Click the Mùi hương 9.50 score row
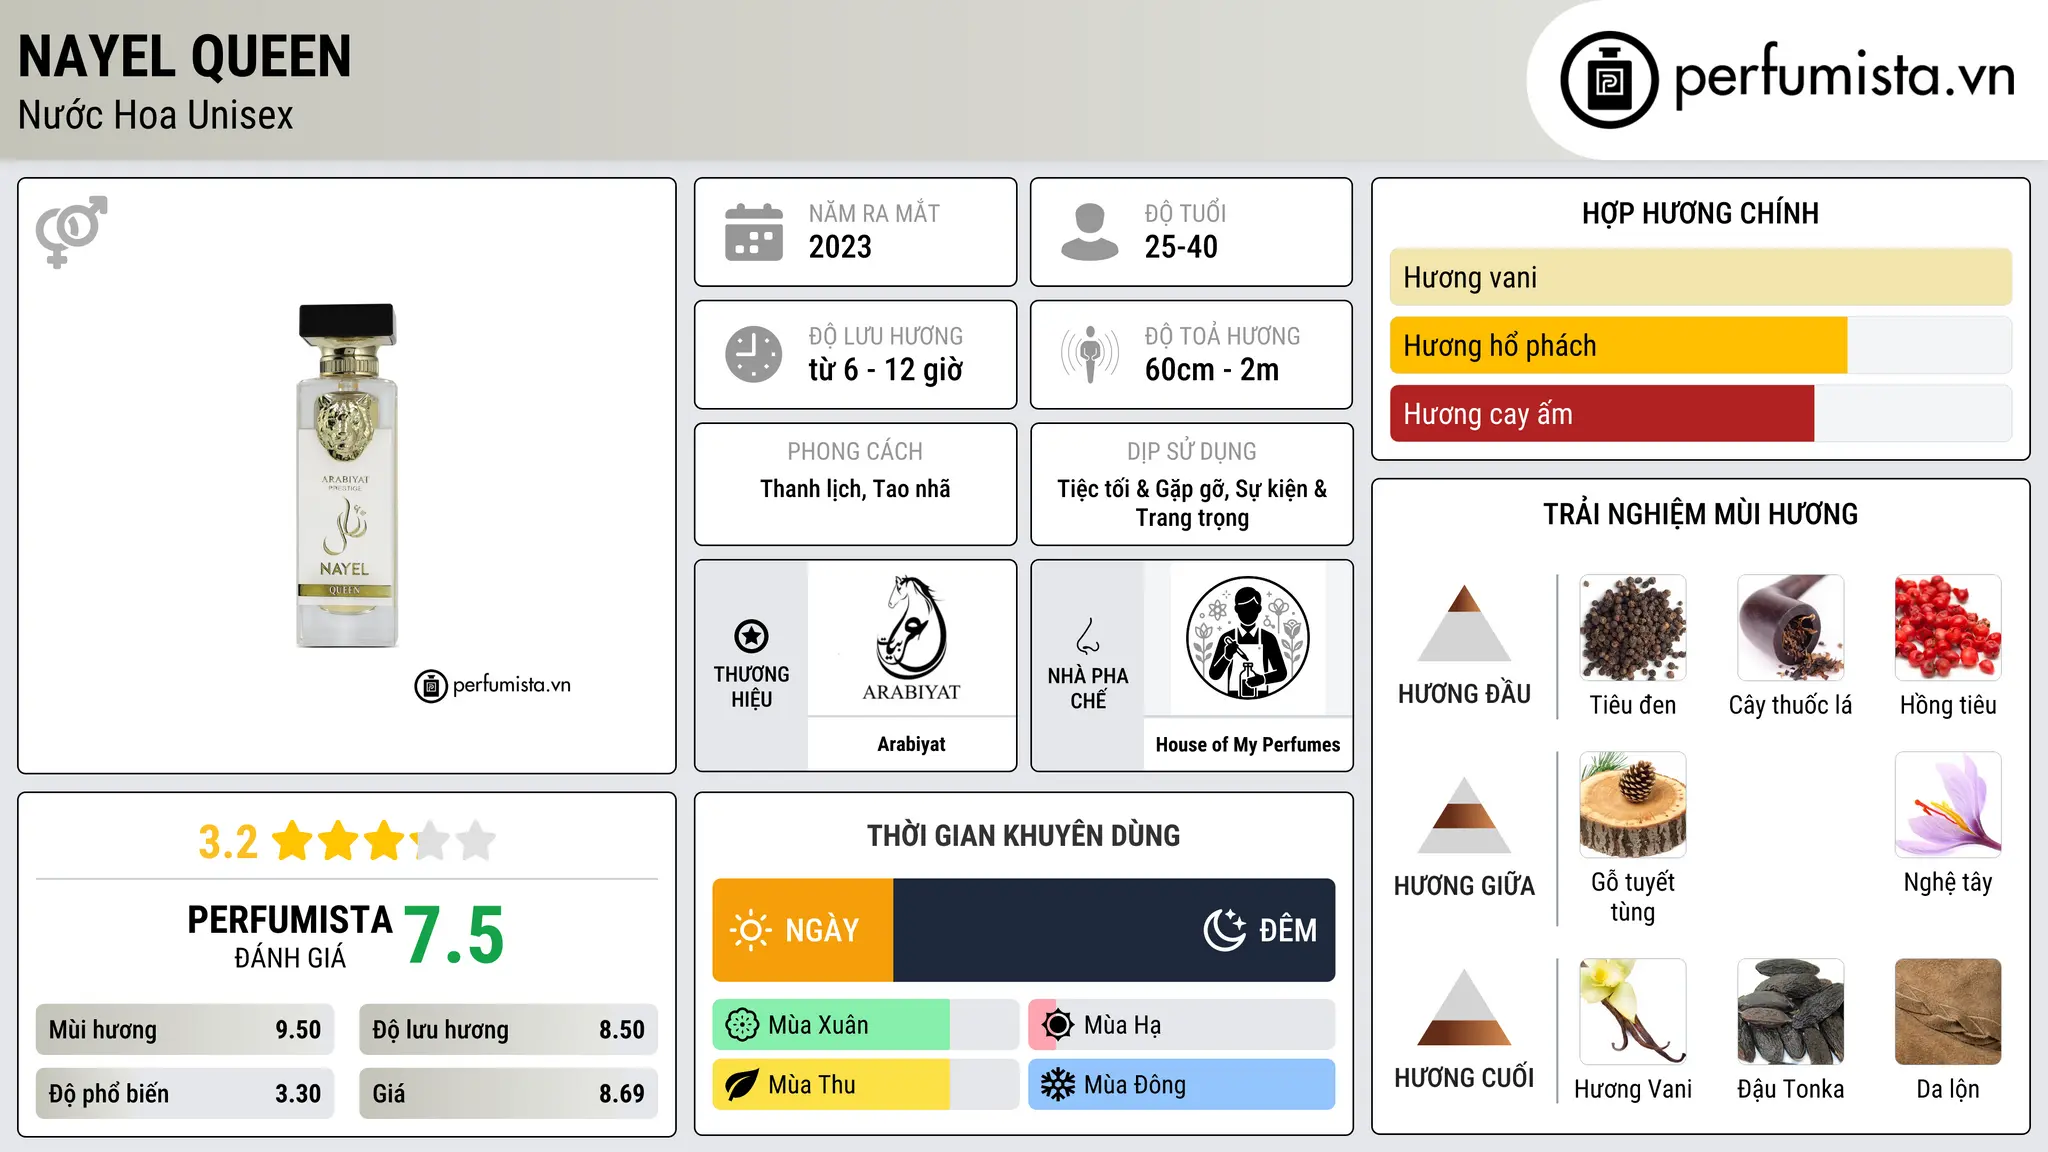Image resolution: width=2048 pixels, height=1152 pixels. (185, 1030)
